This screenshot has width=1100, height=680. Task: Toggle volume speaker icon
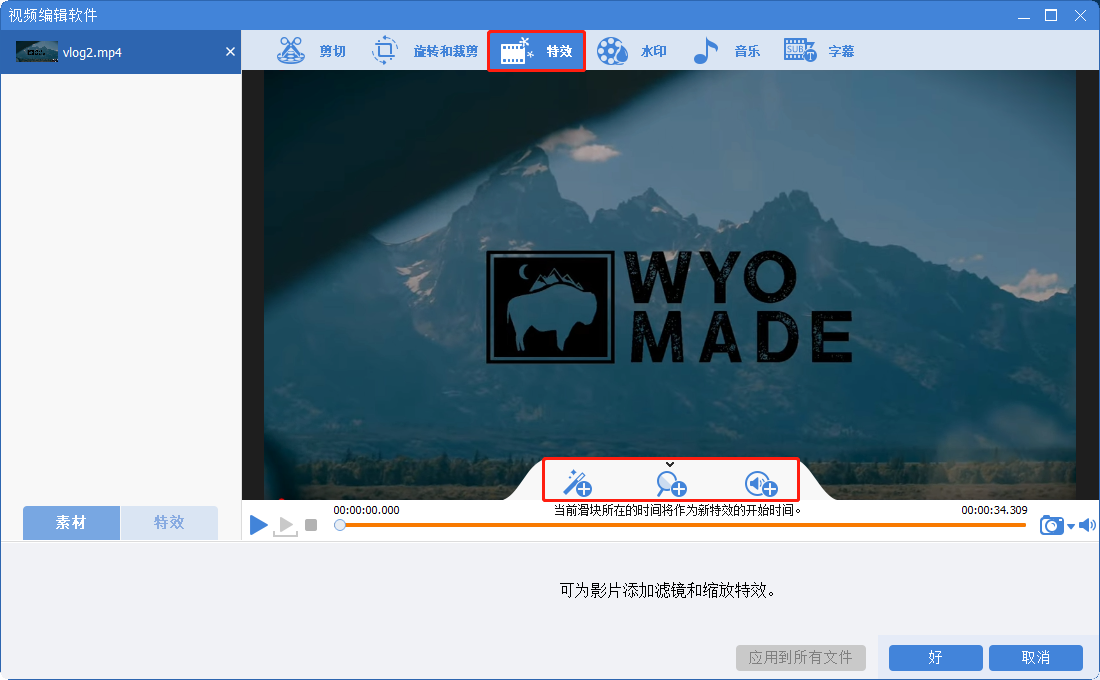point(1087,525)
